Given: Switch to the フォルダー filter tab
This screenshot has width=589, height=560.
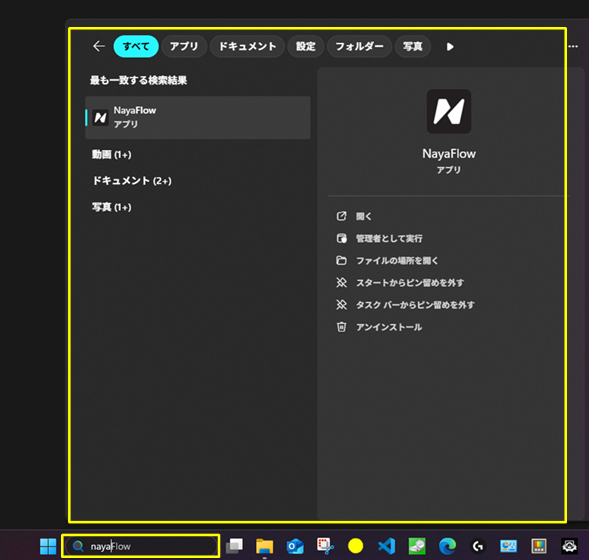Looking at the screenshot, I should (359, 47).
